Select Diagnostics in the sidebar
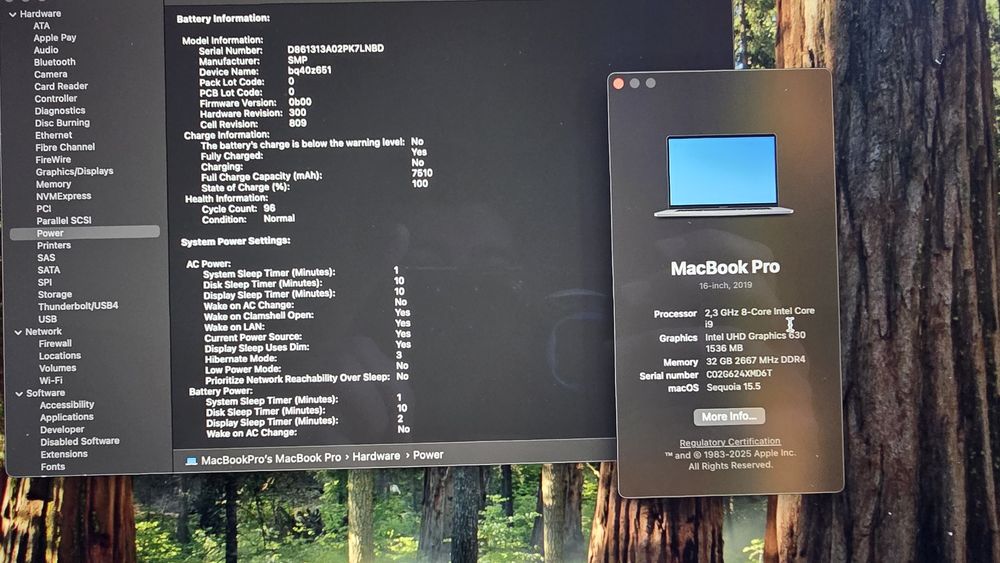This screenshot has height=563, width=1000. coord(60,111)
